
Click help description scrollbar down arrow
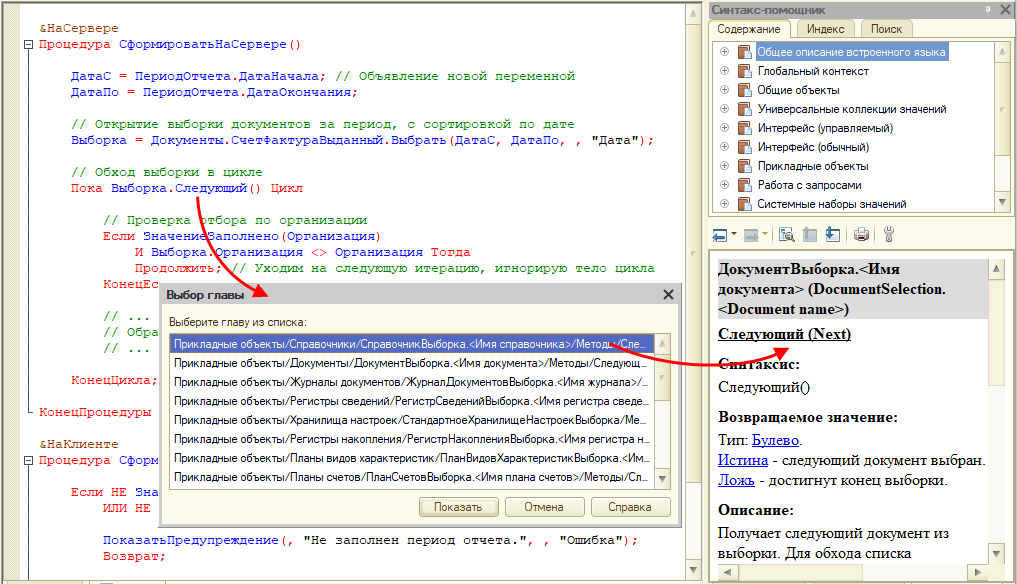997,554
